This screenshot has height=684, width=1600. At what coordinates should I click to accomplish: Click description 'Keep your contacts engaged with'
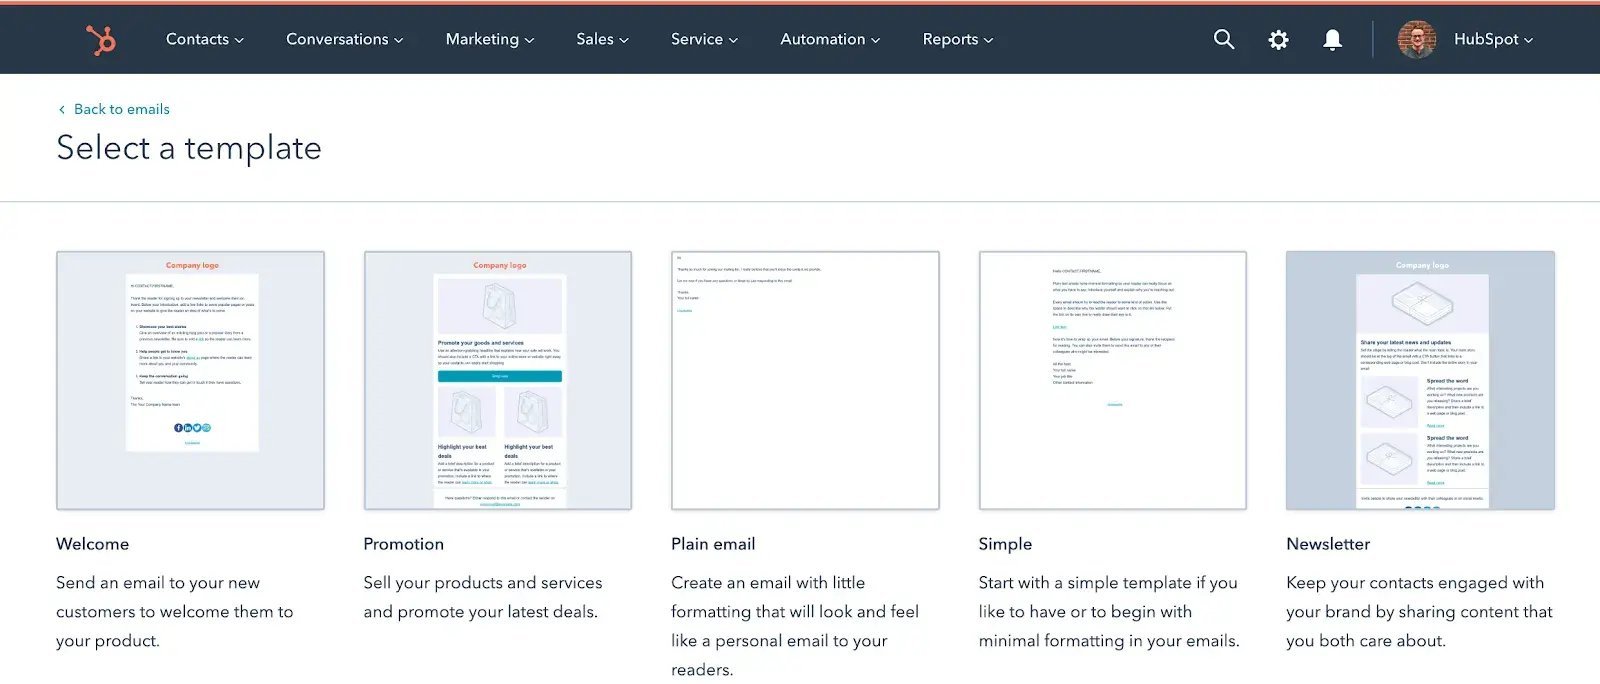tap(1415, 583)
